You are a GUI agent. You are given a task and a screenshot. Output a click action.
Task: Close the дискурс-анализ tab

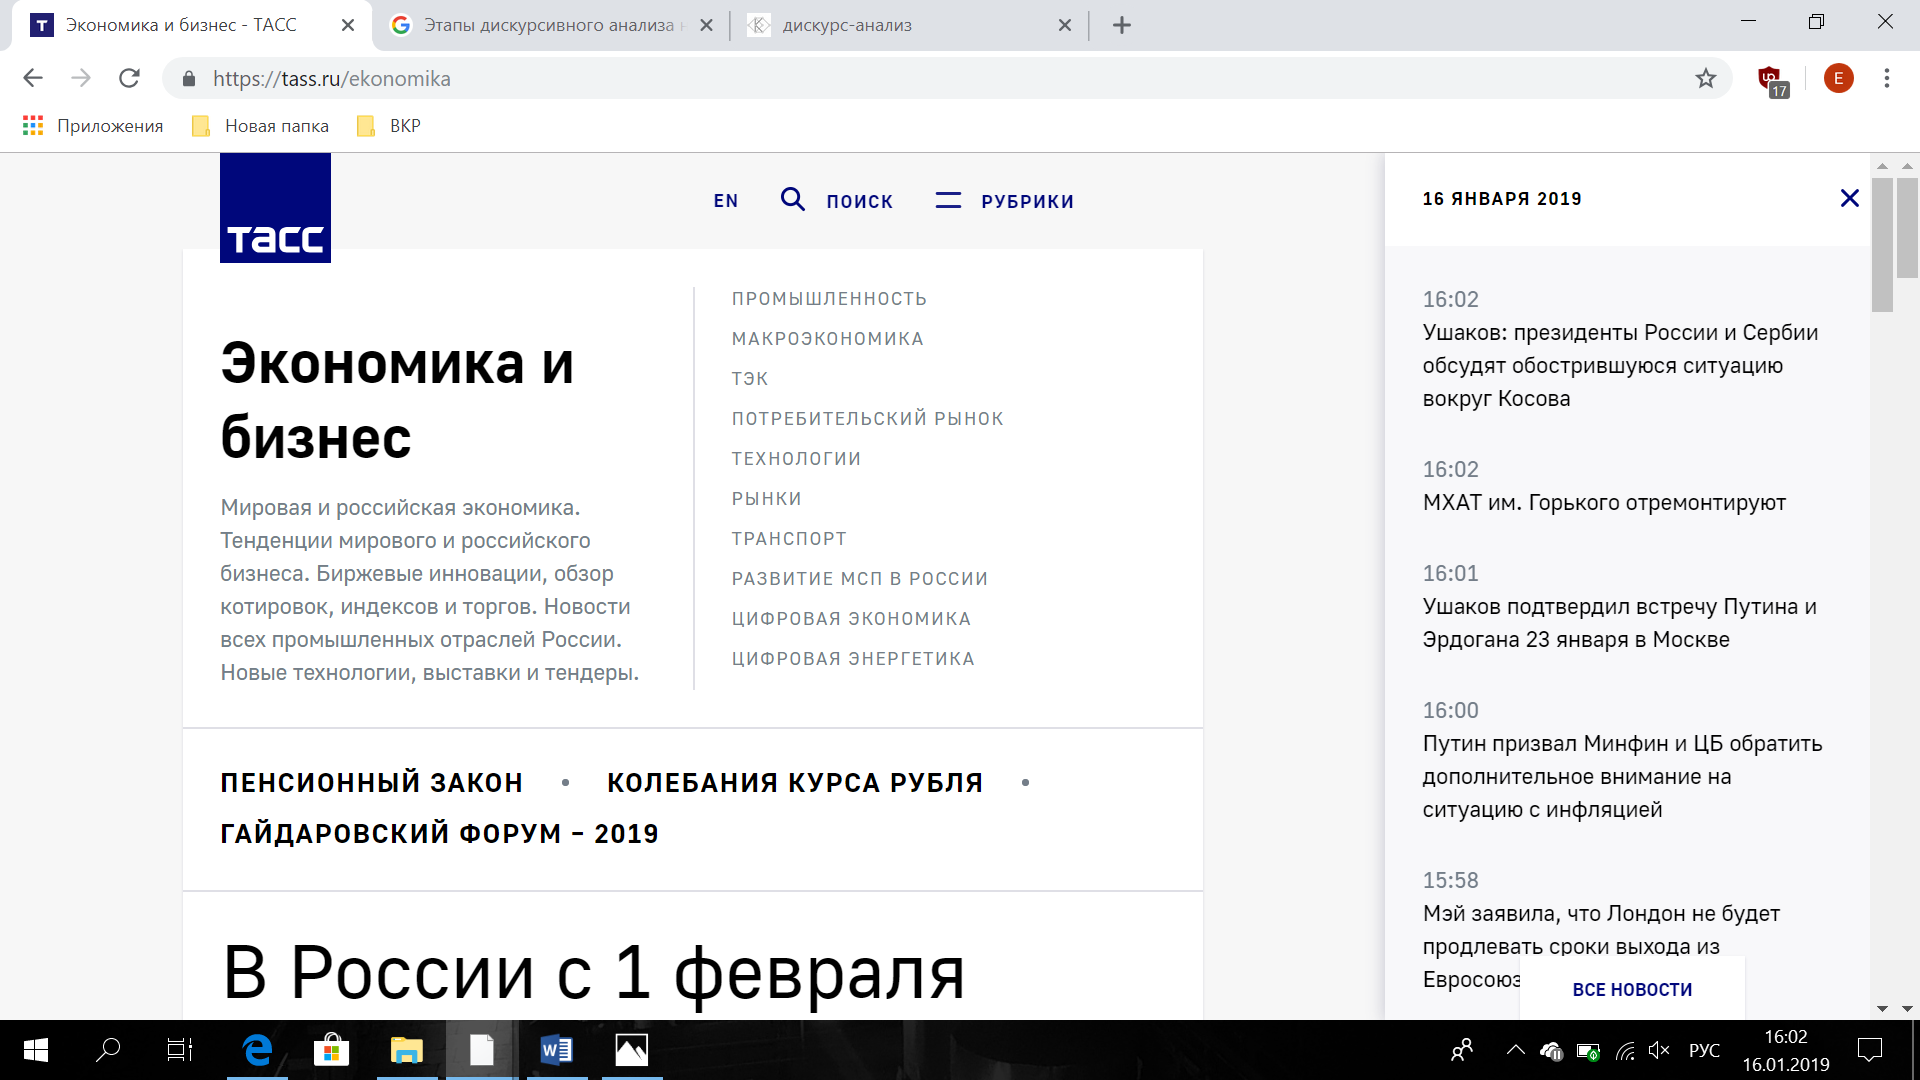(x=1065, y=25)
